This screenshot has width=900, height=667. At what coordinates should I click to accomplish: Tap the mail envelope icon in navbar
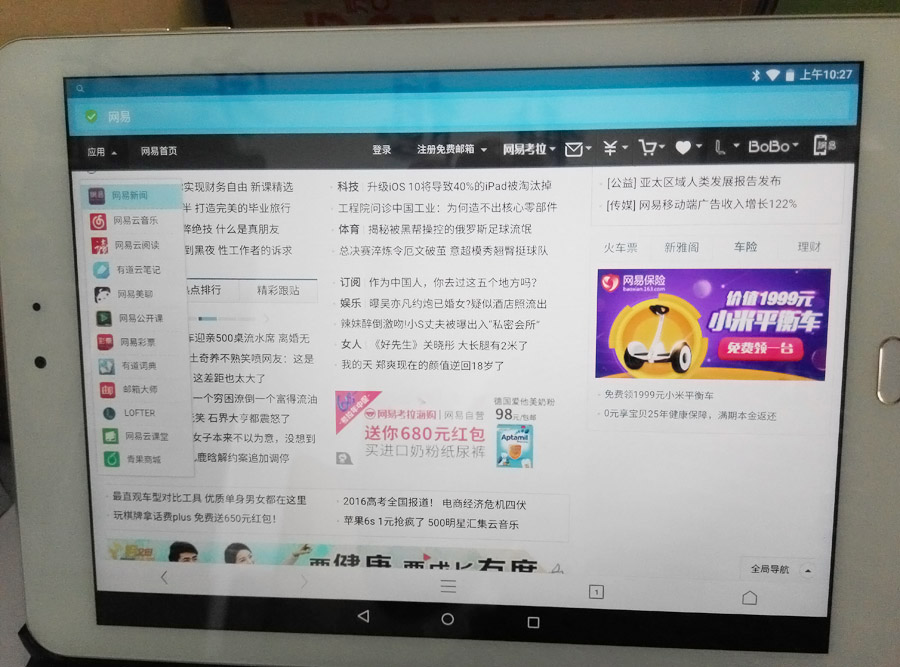(x=573, y=150)
